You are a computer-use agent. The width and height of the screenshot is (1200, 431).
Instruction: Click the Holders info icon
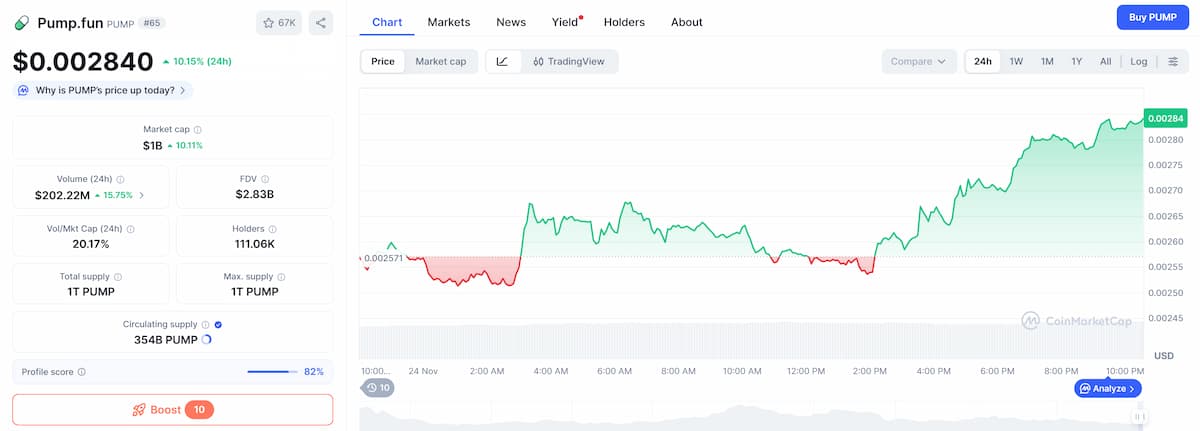(x=273, y=229)
